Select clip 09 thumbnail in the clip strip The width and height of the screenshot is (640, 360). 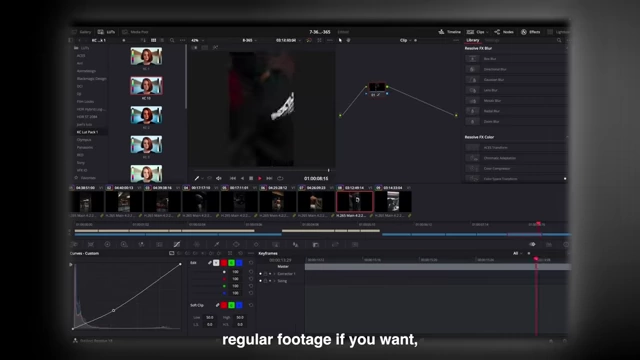click(x=393, y=202)
